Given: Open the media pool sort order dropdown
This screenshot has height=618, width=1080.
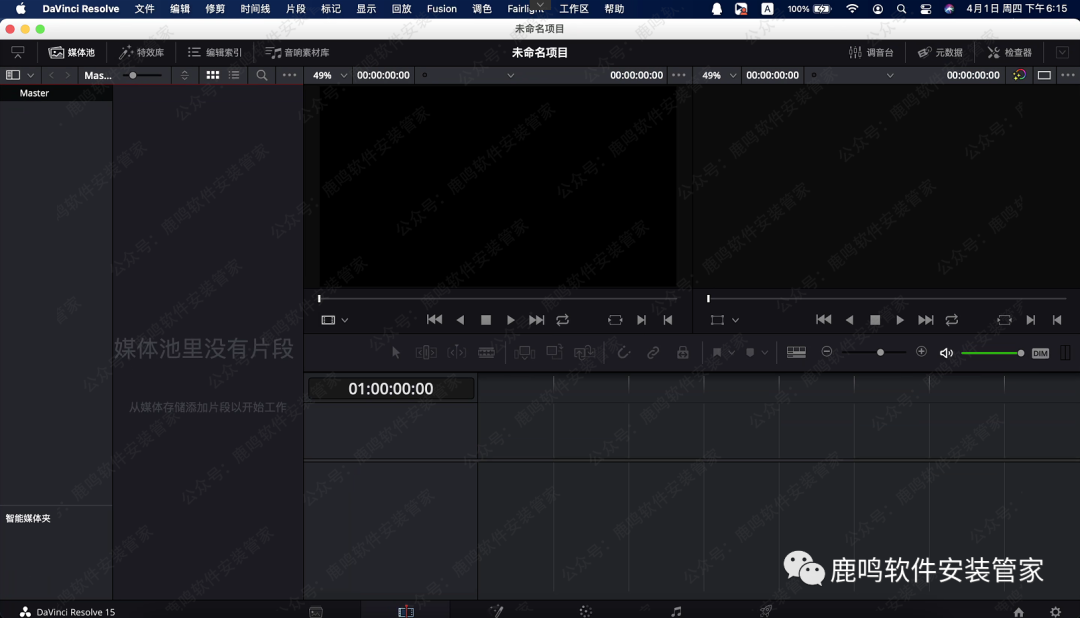Looking at the screenshot, I should point(184,75).
